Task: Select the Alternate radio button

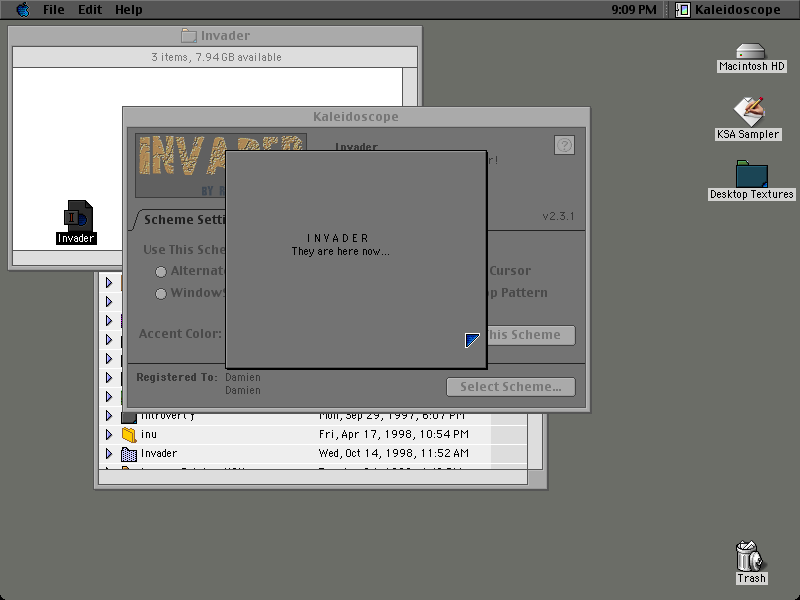Action: pos(161,271)
